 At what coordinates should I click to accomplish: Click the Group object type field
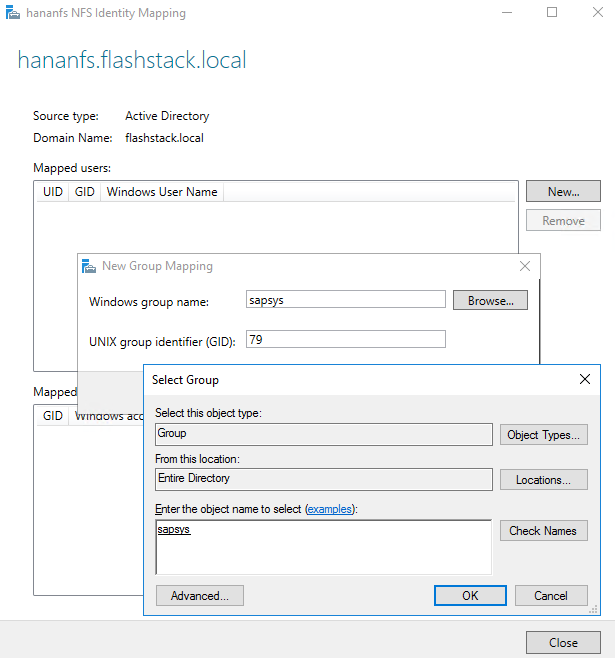coord(324,434)
